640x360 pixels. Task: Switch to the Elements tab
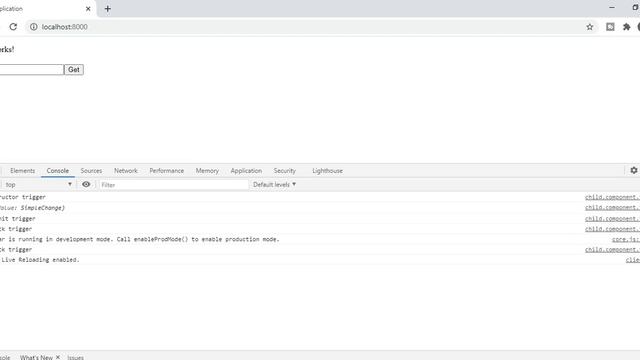coord(22,171)
